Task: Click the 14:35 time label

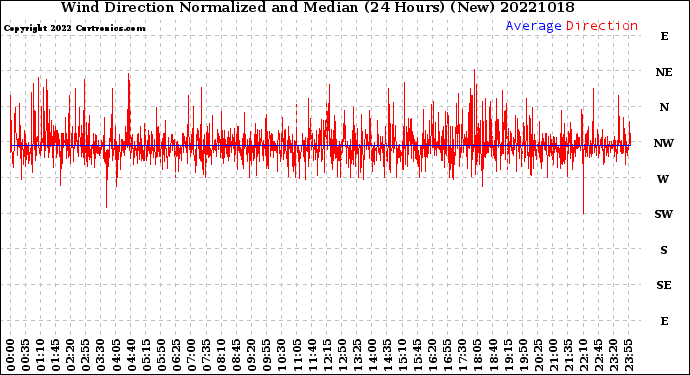Action: click(387, 355)
